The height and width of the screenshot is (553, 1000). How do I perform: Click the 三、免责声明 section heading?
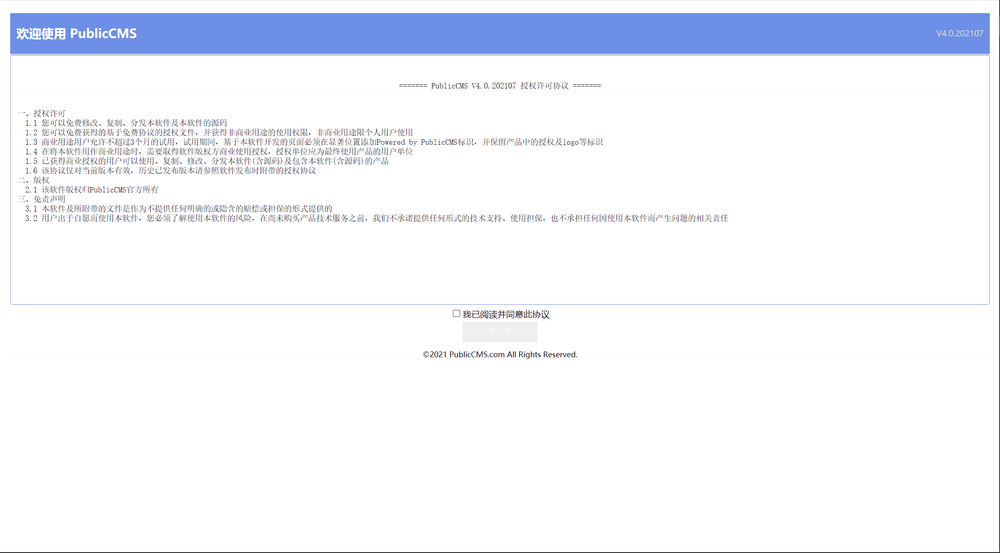pos(41,198)
